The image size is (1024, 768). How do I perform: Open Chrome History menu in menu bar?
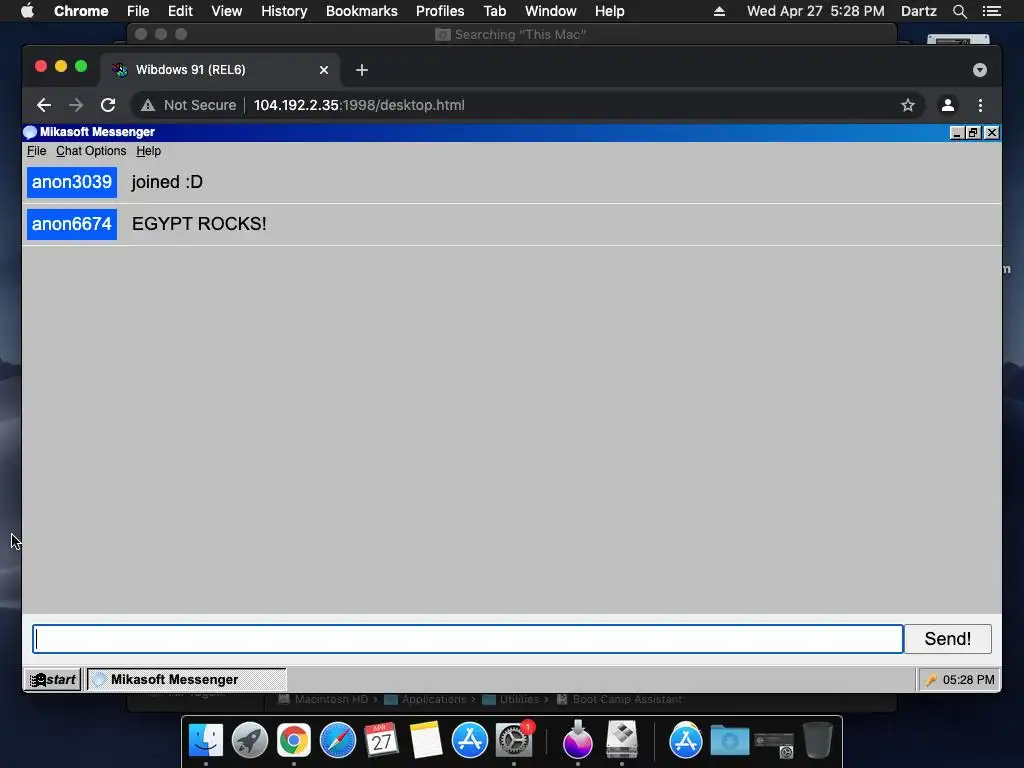284,11
